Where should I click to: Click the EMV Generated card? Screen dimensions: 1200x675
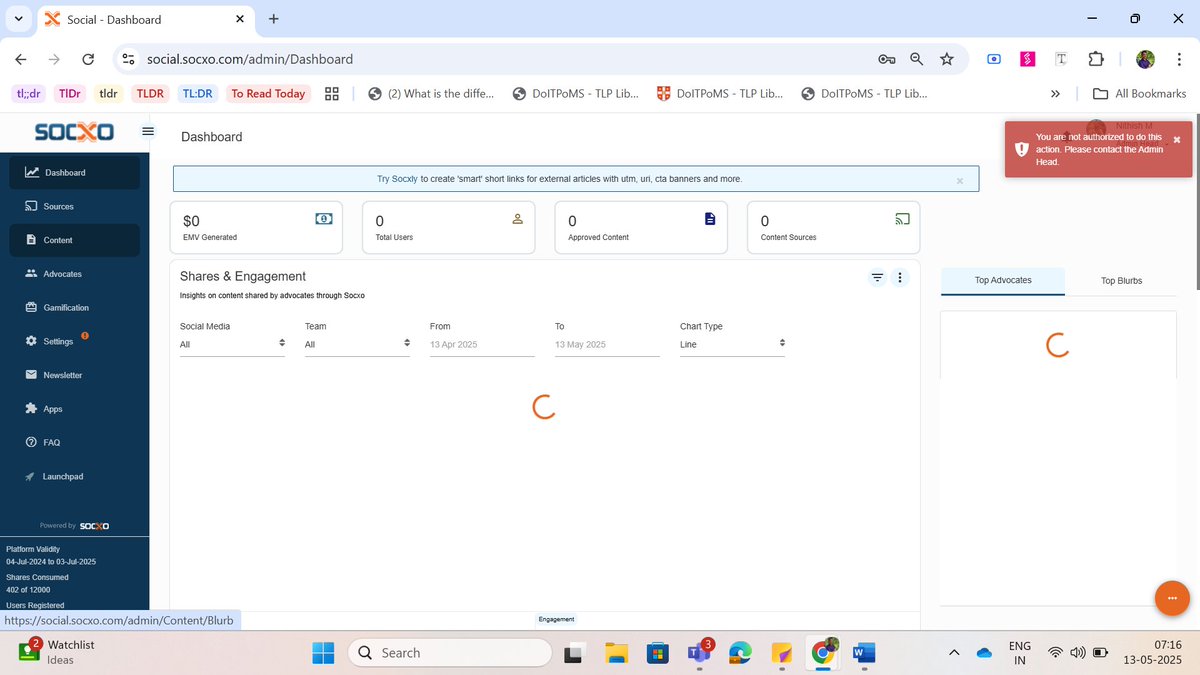tap(256, 227)
